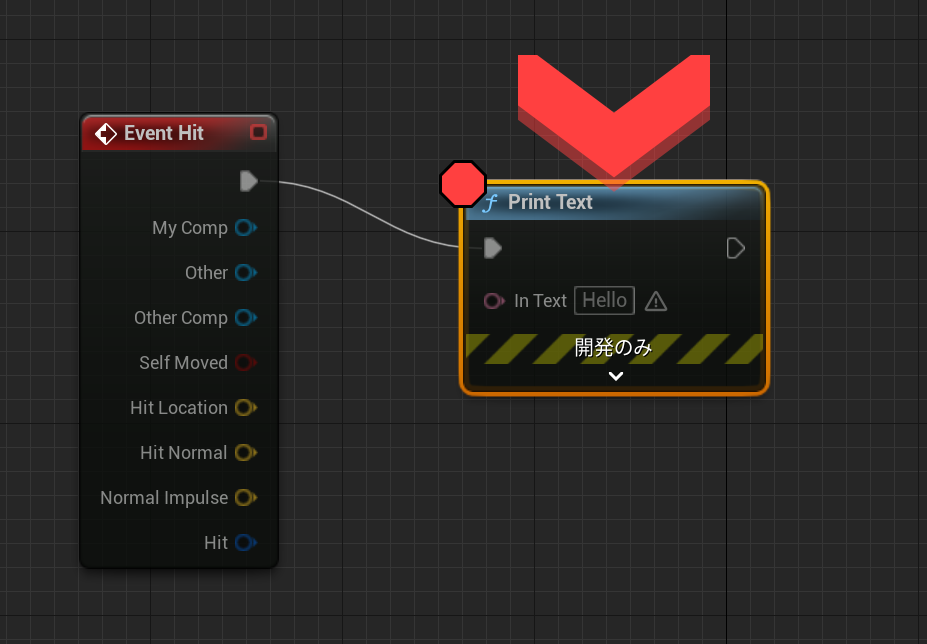Click the Hit Location vector pin
Viewport: 927px width, 644px height.
246,407
